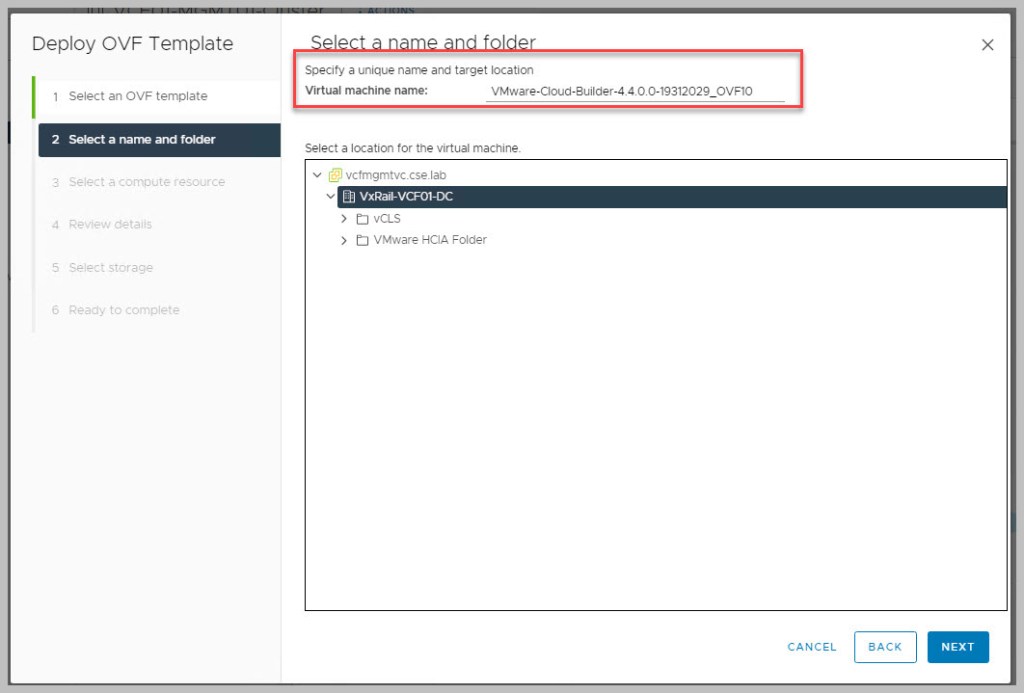1024x693 pixels.
Task: Expand the vCLS folder
Action: click(344, 219)
